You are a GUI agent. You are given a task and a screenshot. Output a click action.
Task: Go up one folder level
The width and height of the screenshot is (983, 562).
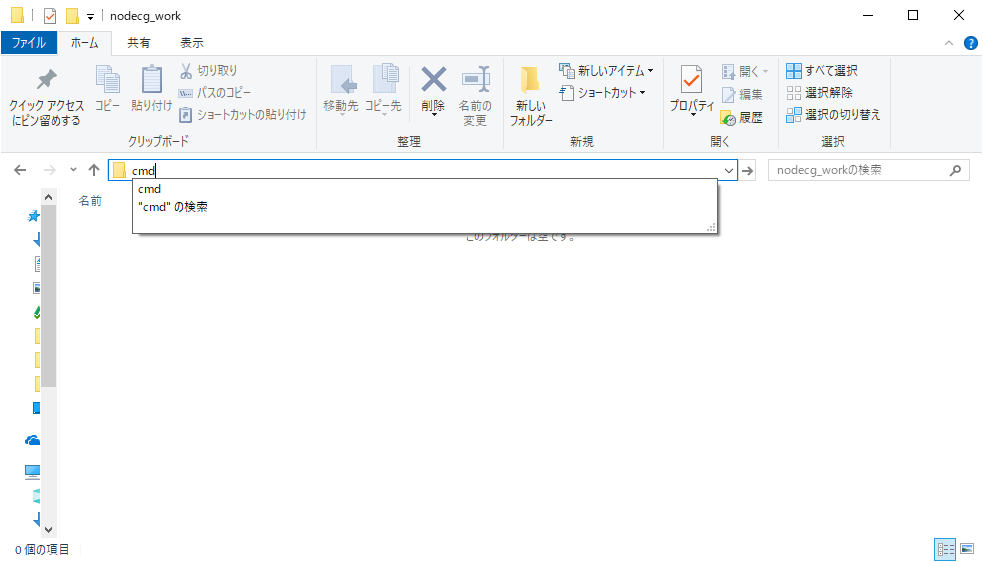[94, 170]
